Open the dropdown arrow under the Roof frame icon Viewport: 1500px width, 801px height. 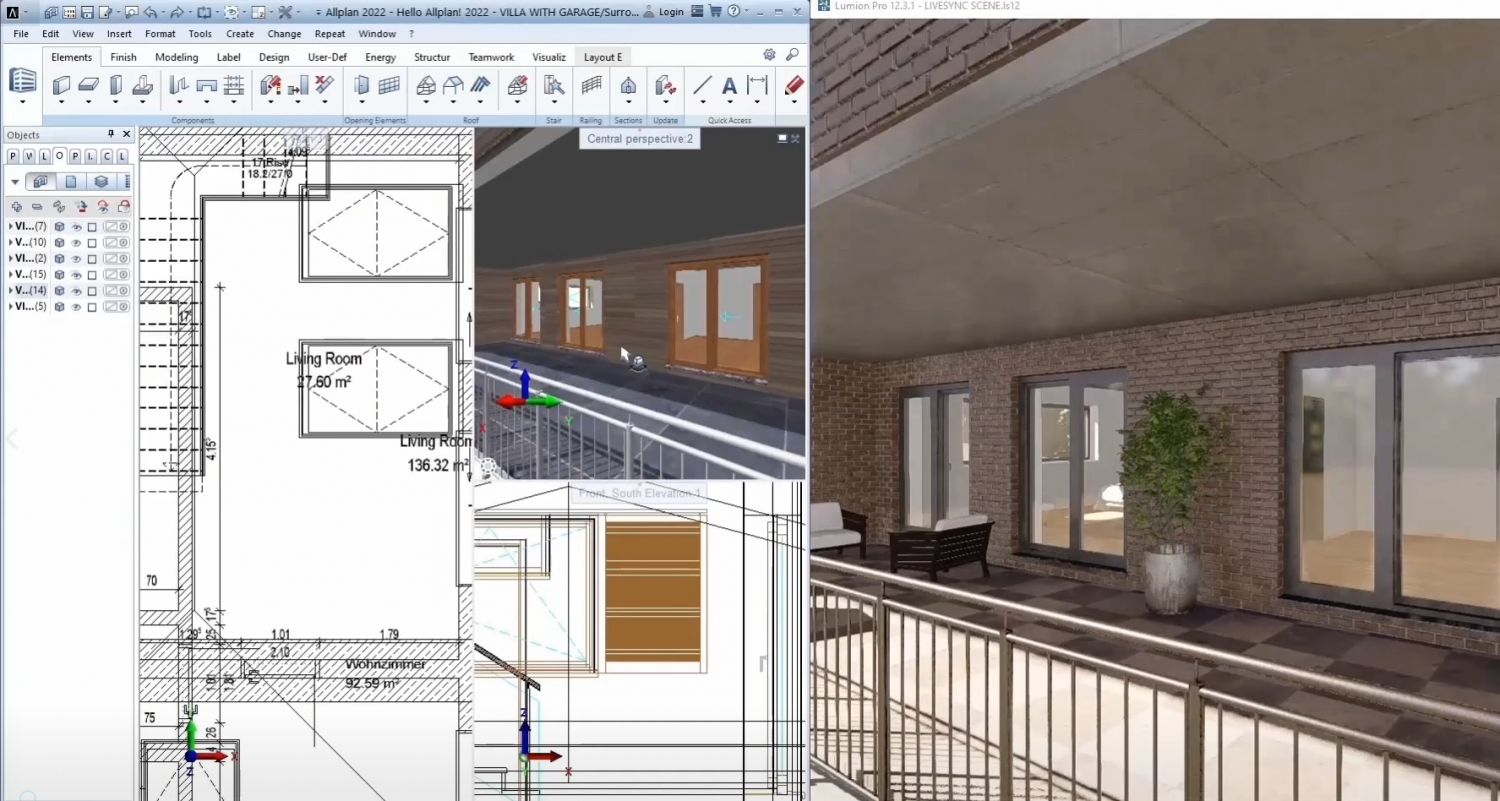(x=426, y=102)
